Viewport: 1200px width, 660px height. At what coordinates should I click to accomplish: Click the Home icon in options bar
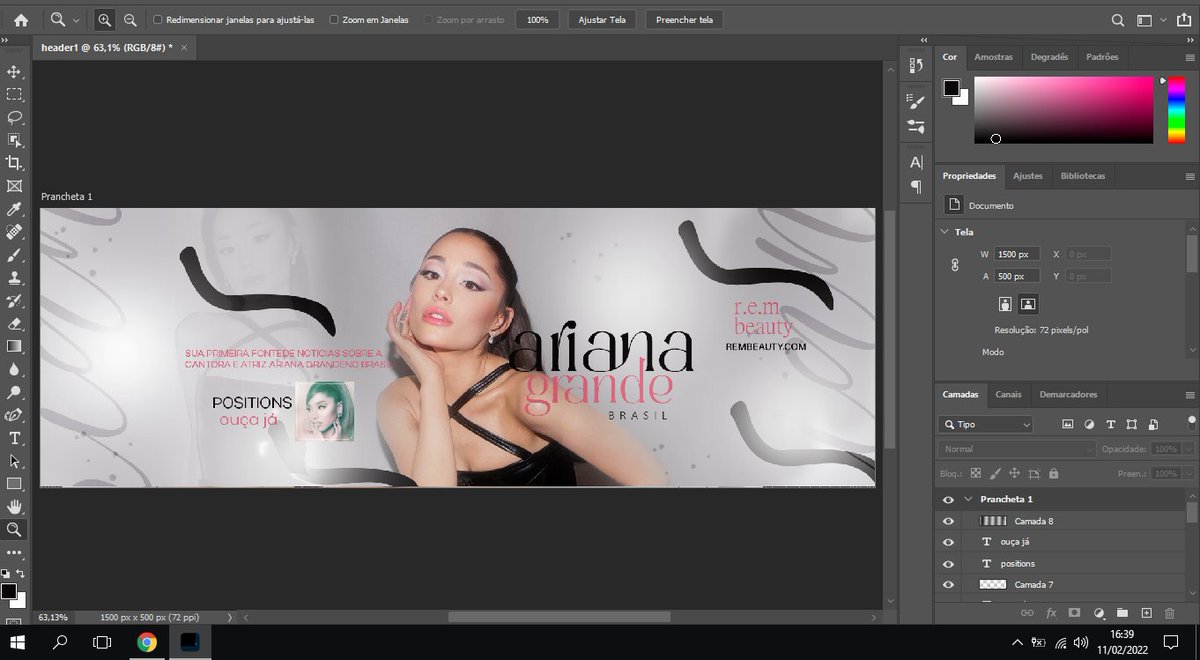pos(21,20)
